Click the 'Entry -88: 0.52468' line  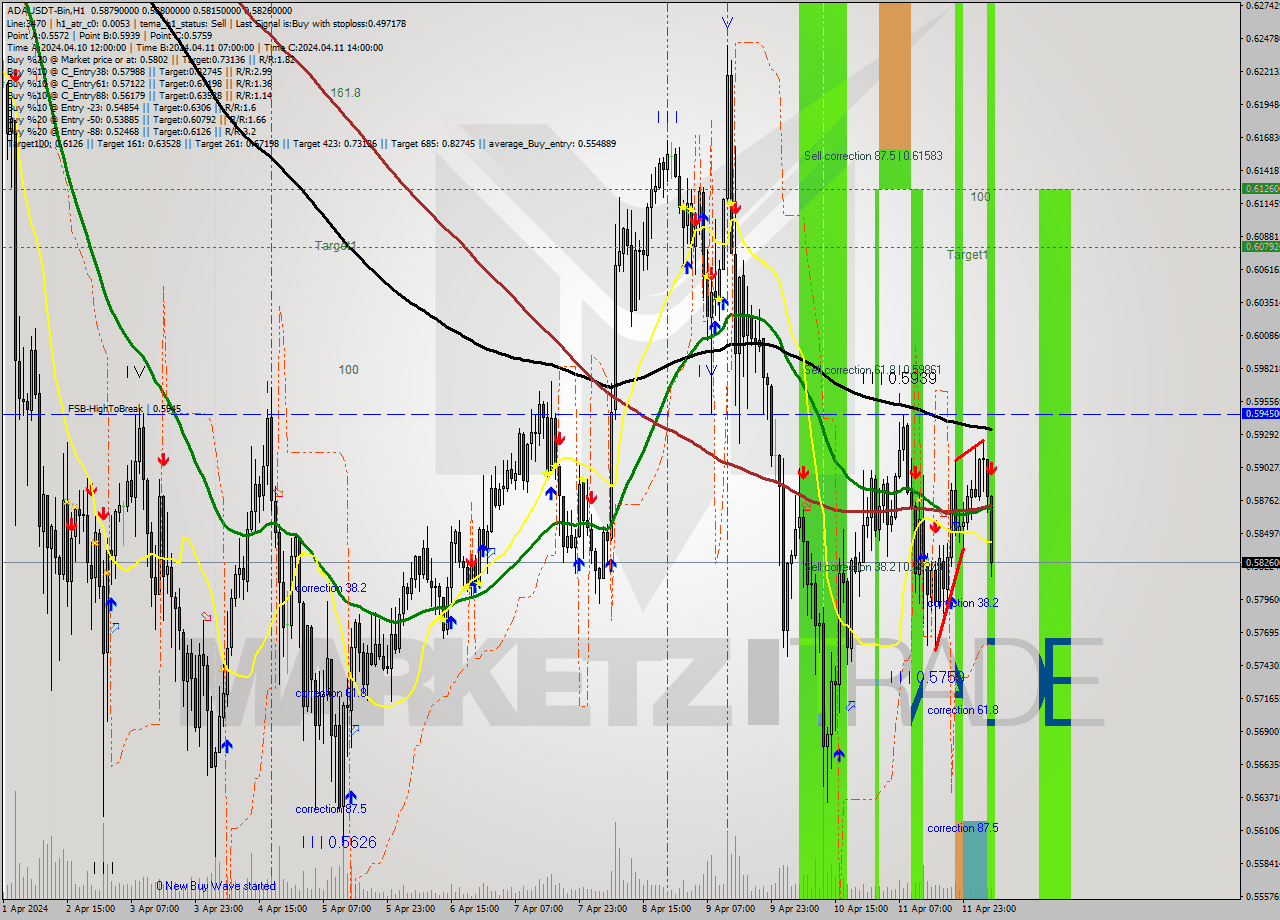pyautogui.click(x=101, y=132)
